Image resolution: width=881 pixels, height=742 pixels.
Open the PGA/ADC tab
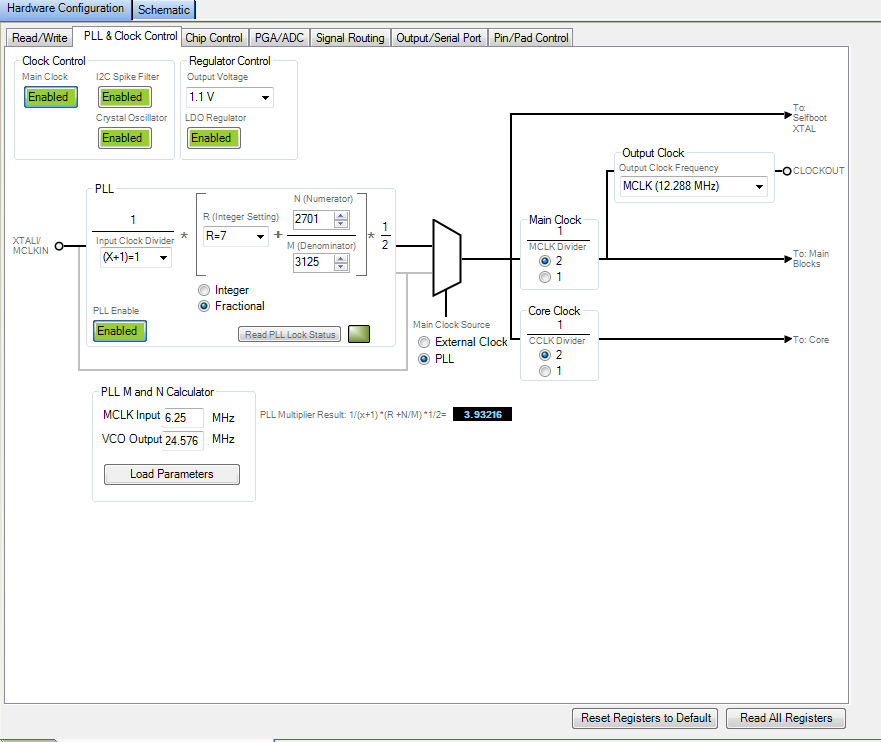point(279,38)
